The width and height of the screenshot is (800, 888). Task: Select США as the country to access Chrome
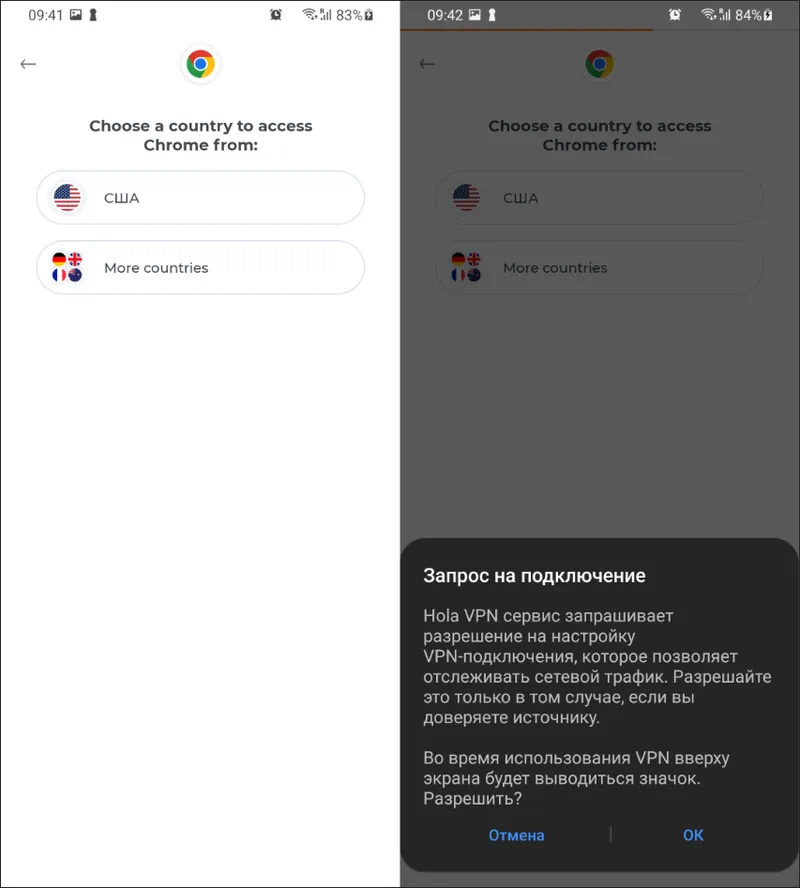point(200,198)
